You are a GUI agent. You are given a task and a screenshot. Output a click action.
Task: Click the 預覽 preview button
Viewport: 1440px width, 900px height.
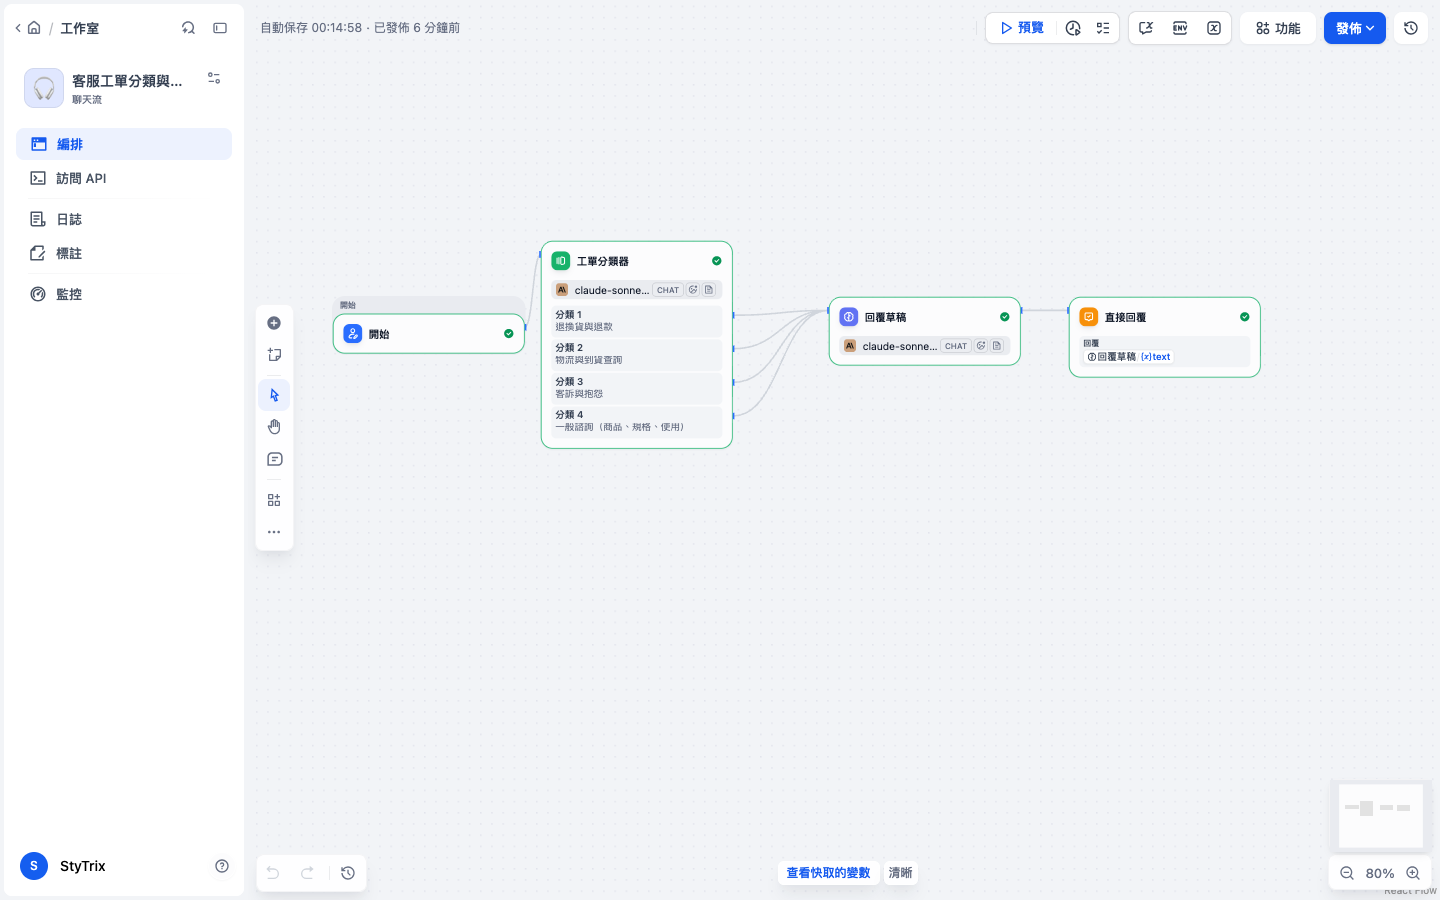click(x=1021, y=28)
